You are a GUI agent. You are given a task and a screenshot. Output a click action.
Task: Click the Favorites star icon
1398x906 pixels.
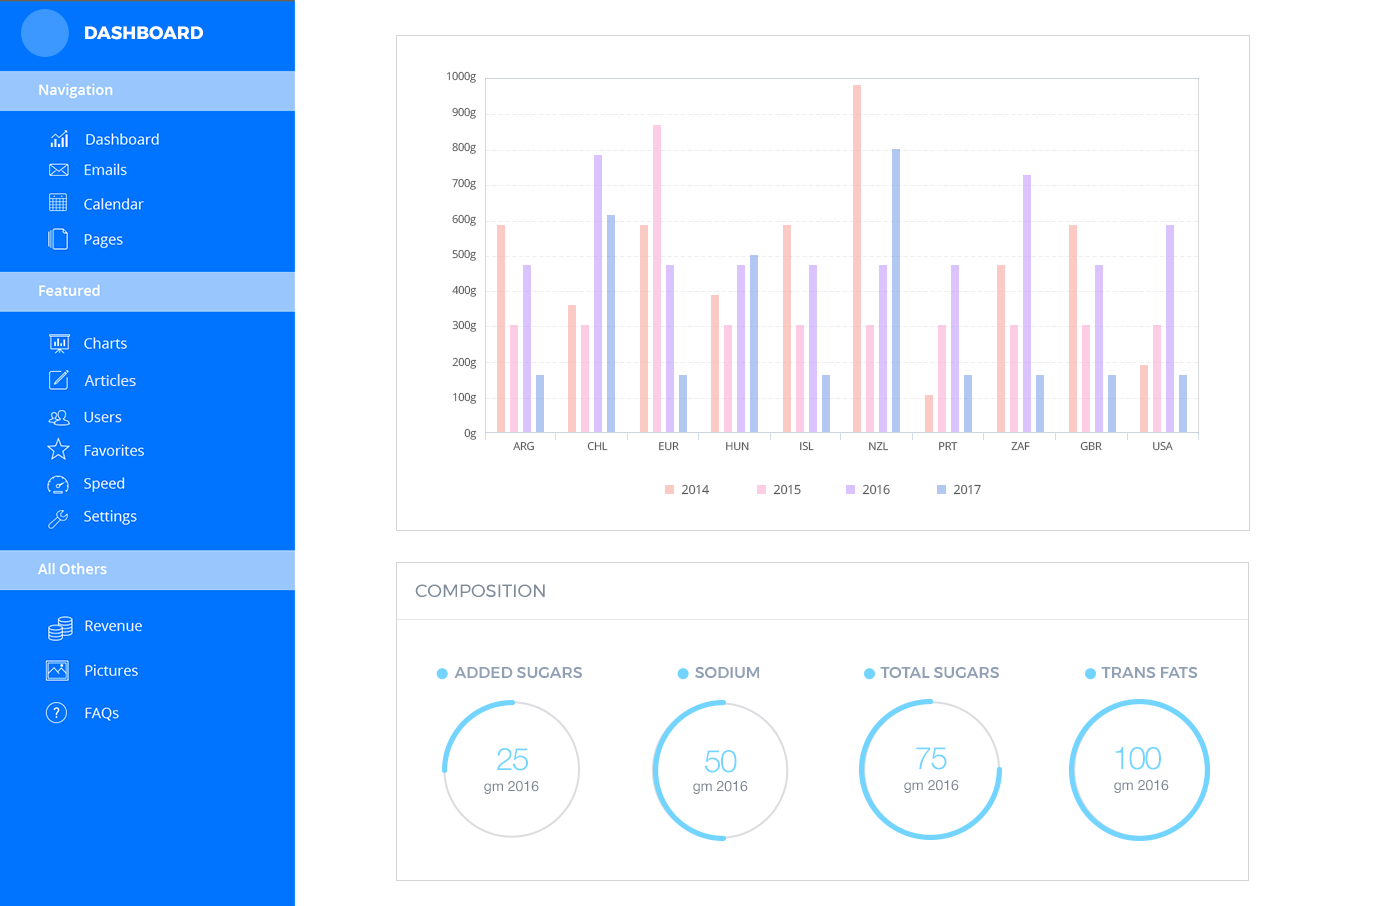point(58,450)
